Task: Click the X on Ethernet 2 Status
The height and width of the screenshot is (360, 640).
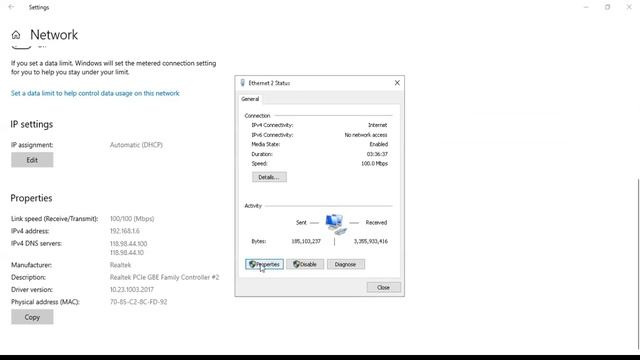Action: [x=397, y=83]
